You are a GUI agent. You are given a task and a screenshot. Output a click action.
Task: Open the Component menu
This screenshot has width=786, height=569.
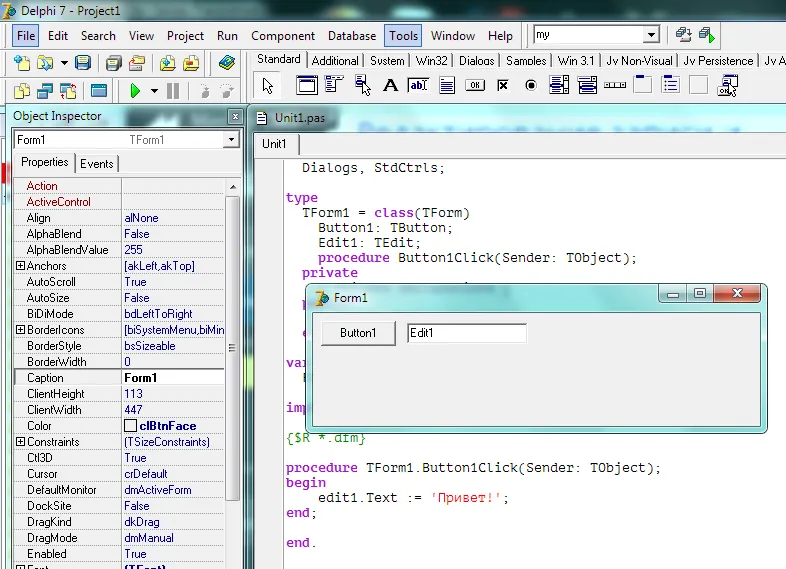click(x=283, y=35)
